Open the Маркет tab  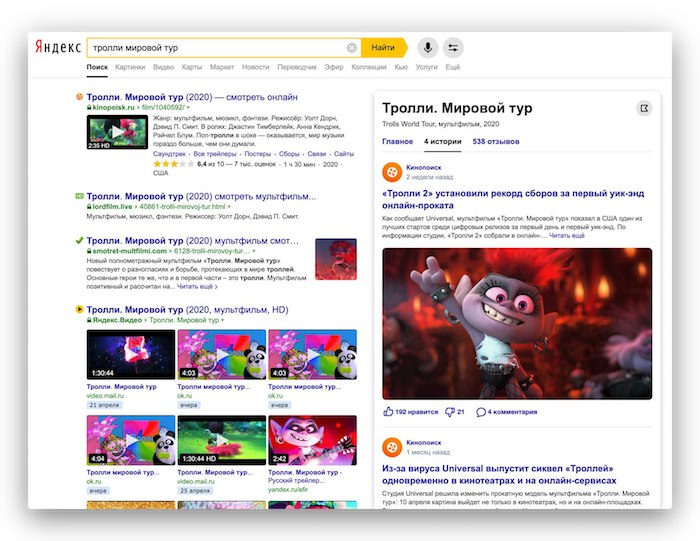[x=222, y=67]
